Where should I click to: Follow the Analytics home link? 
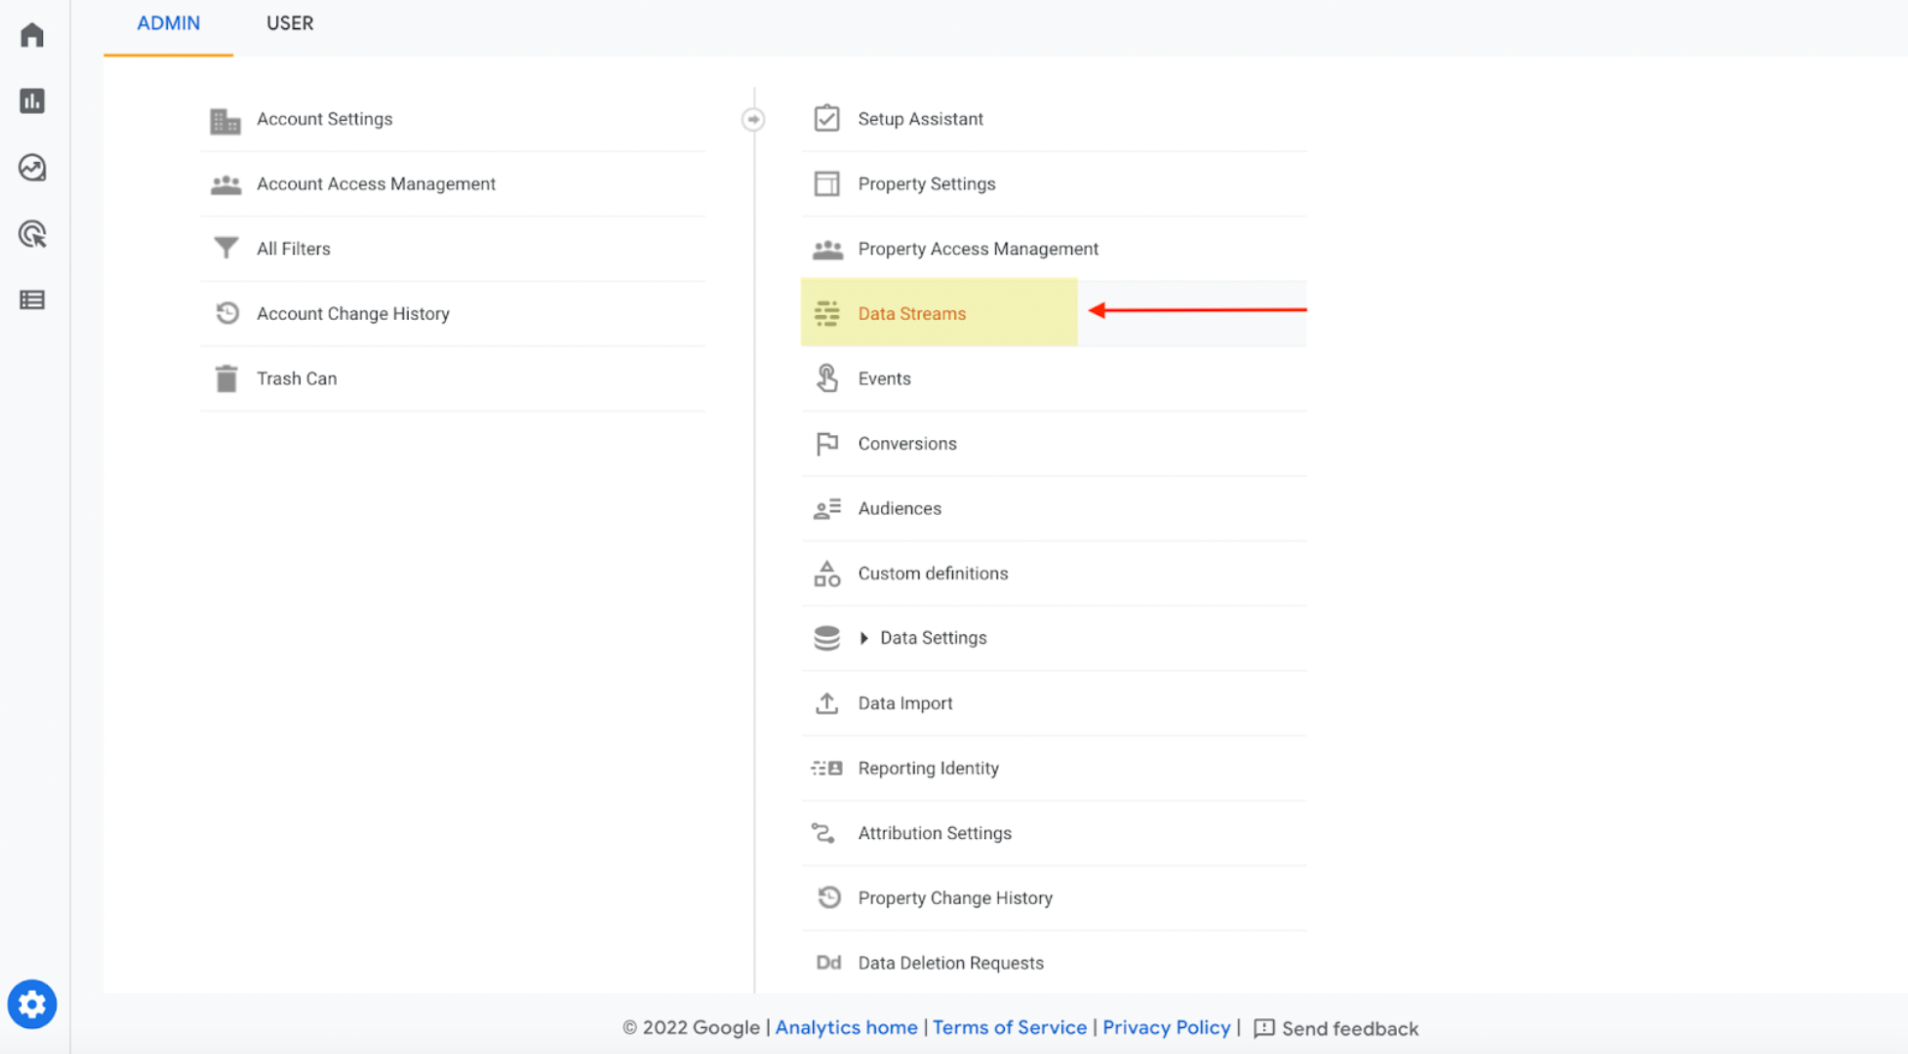click(846, 1028)
